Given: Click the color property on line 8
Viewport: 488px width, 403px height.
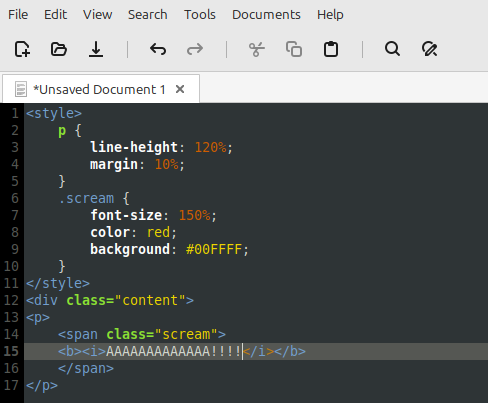Looking at the screenshot, I should [110, 232].
